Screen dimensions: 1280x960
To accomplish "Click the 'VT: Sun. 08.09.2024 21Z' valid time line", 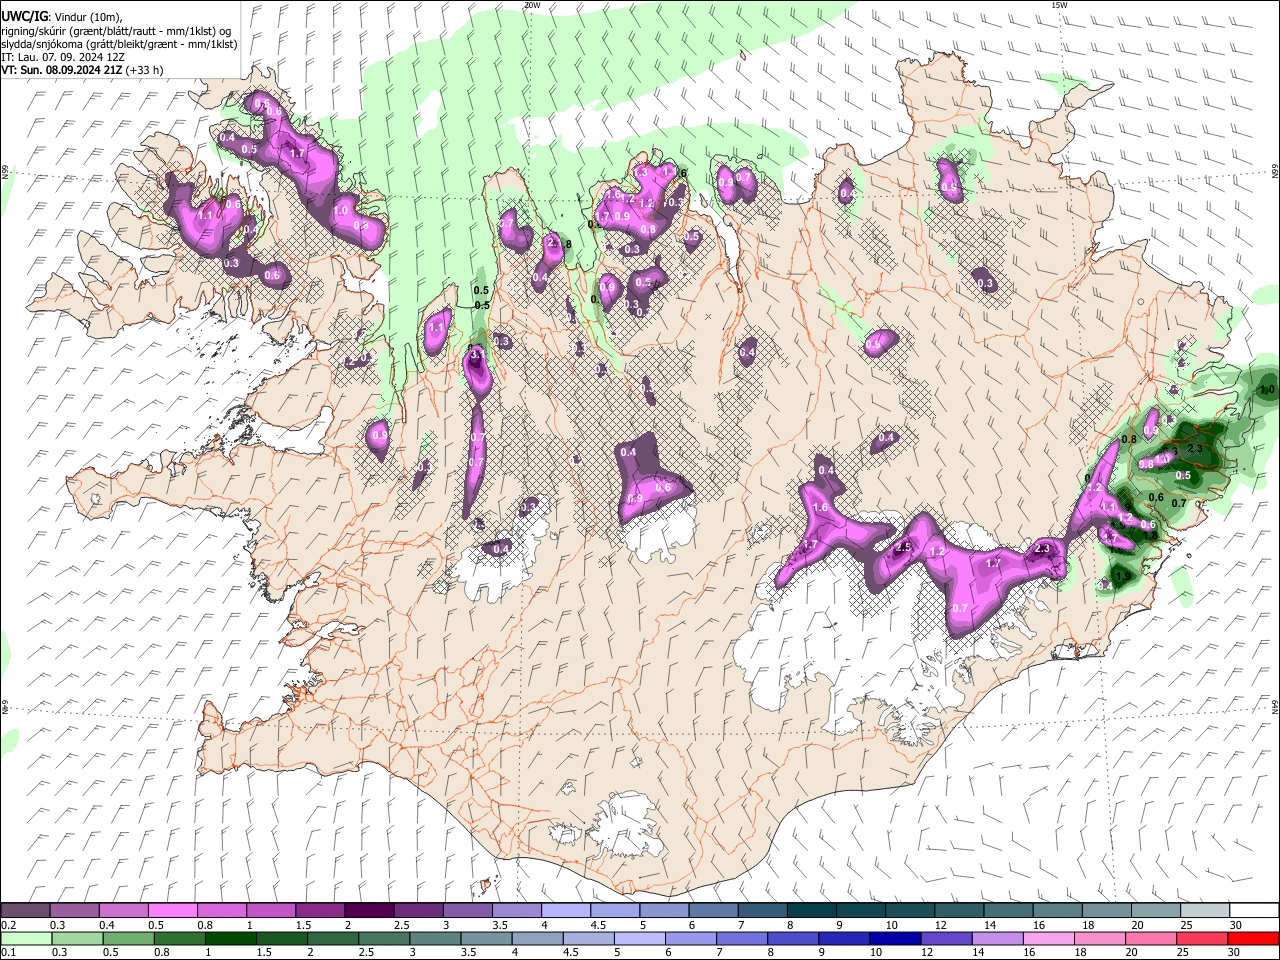I will 62,70.
